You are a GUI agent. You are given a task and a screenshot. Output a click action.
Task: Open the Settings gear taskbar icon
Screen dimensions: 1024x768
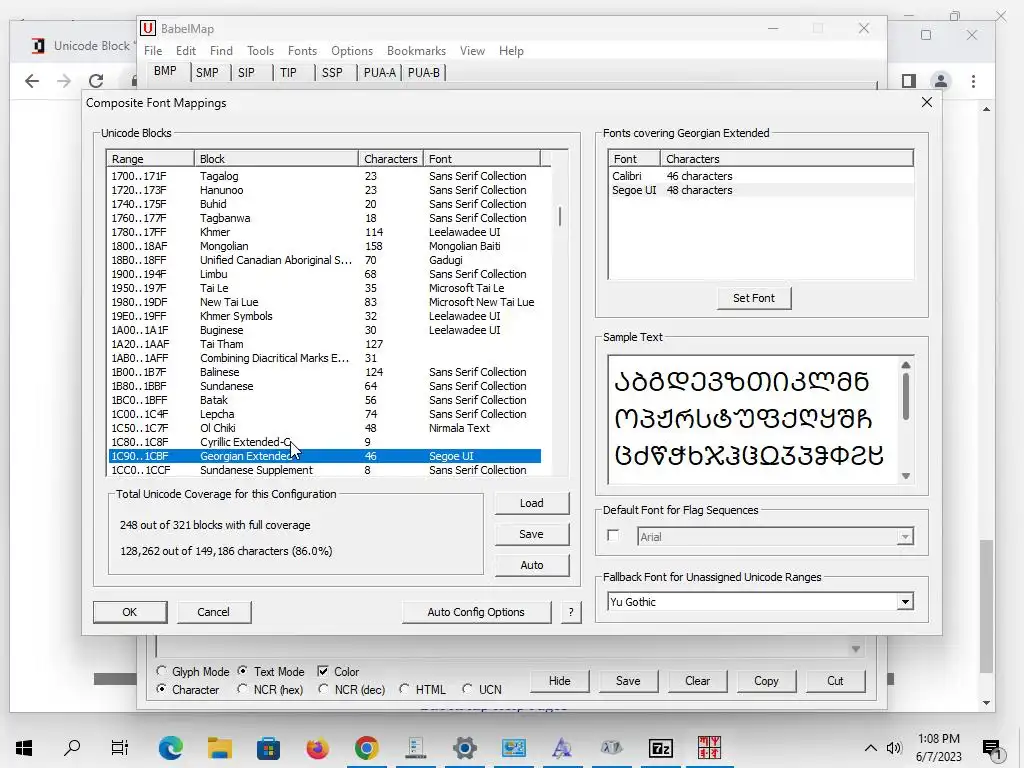pyautogui.click(x=464, y=747)
